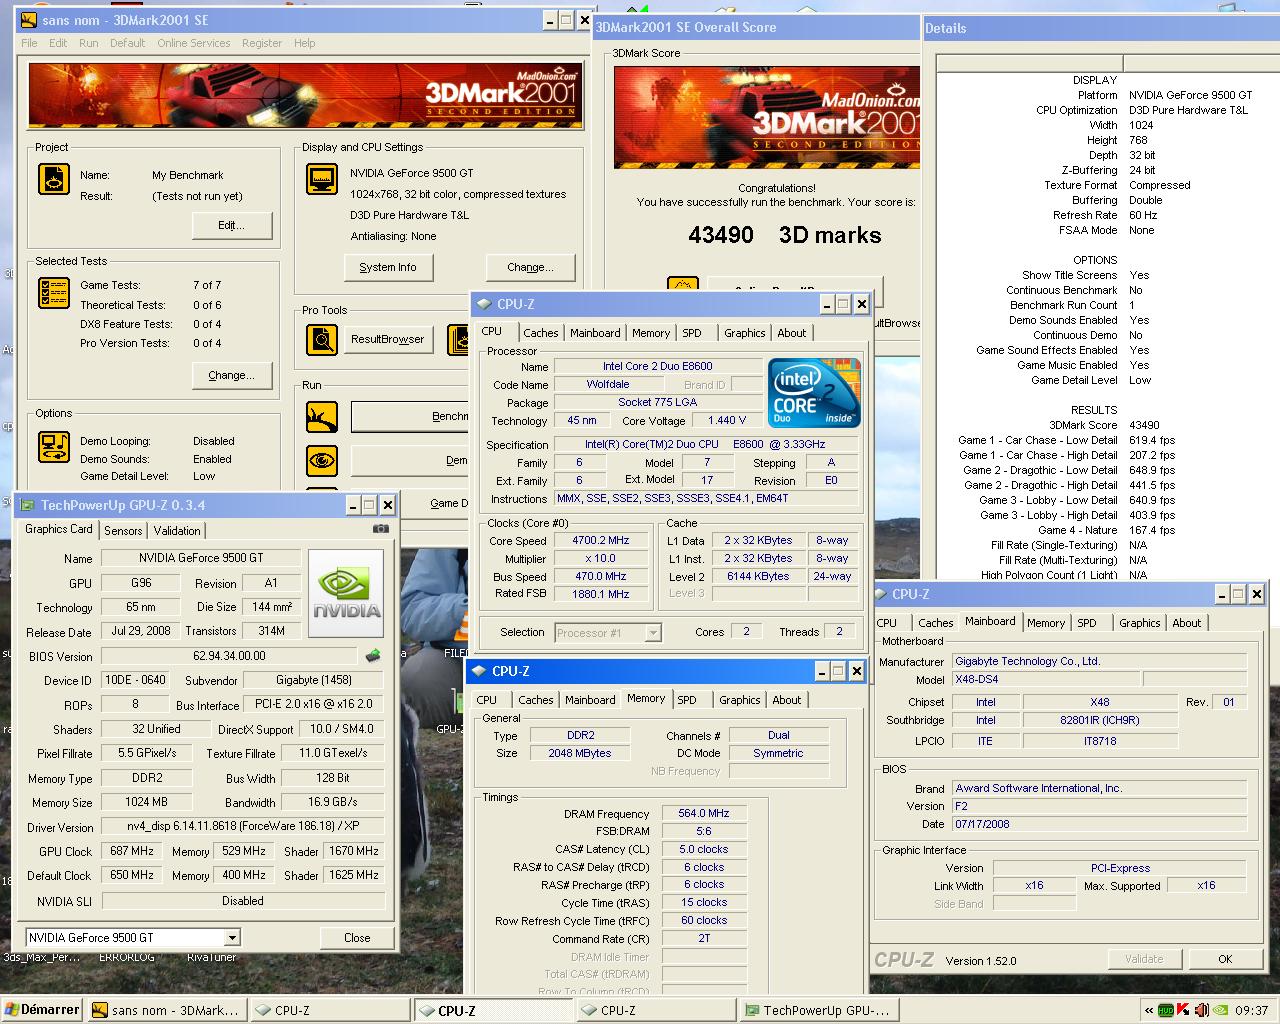Viewport: 1280px width, 1024px height.
Task: Click Change... under Selected Tests
Action: (232, 375)
